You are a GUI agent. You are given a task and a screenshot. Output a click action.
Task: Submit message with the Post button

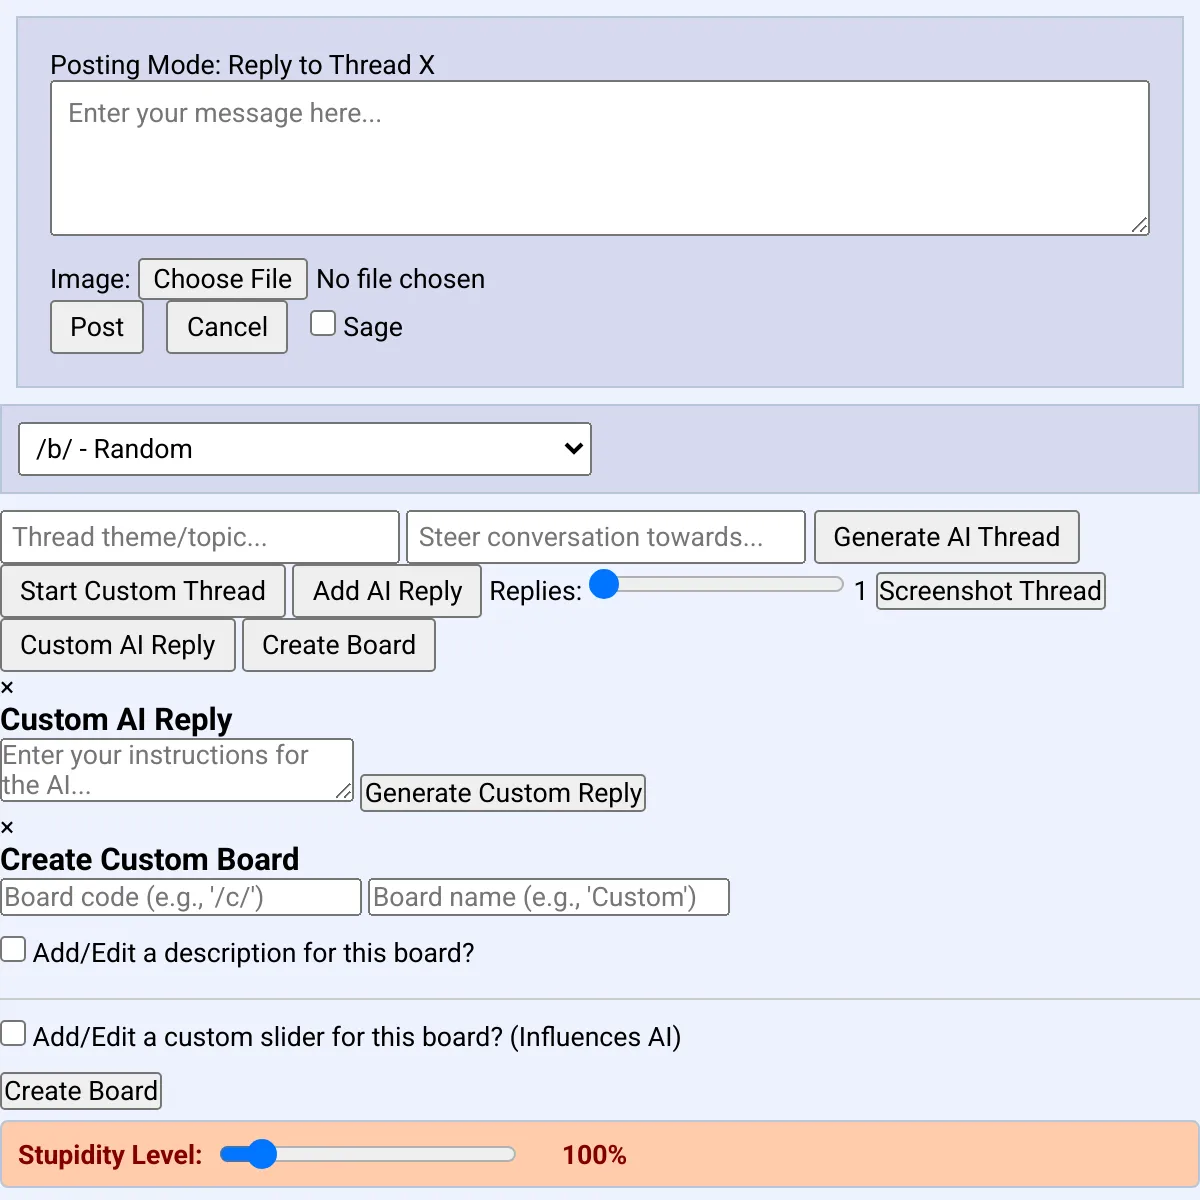coord(97,327)
